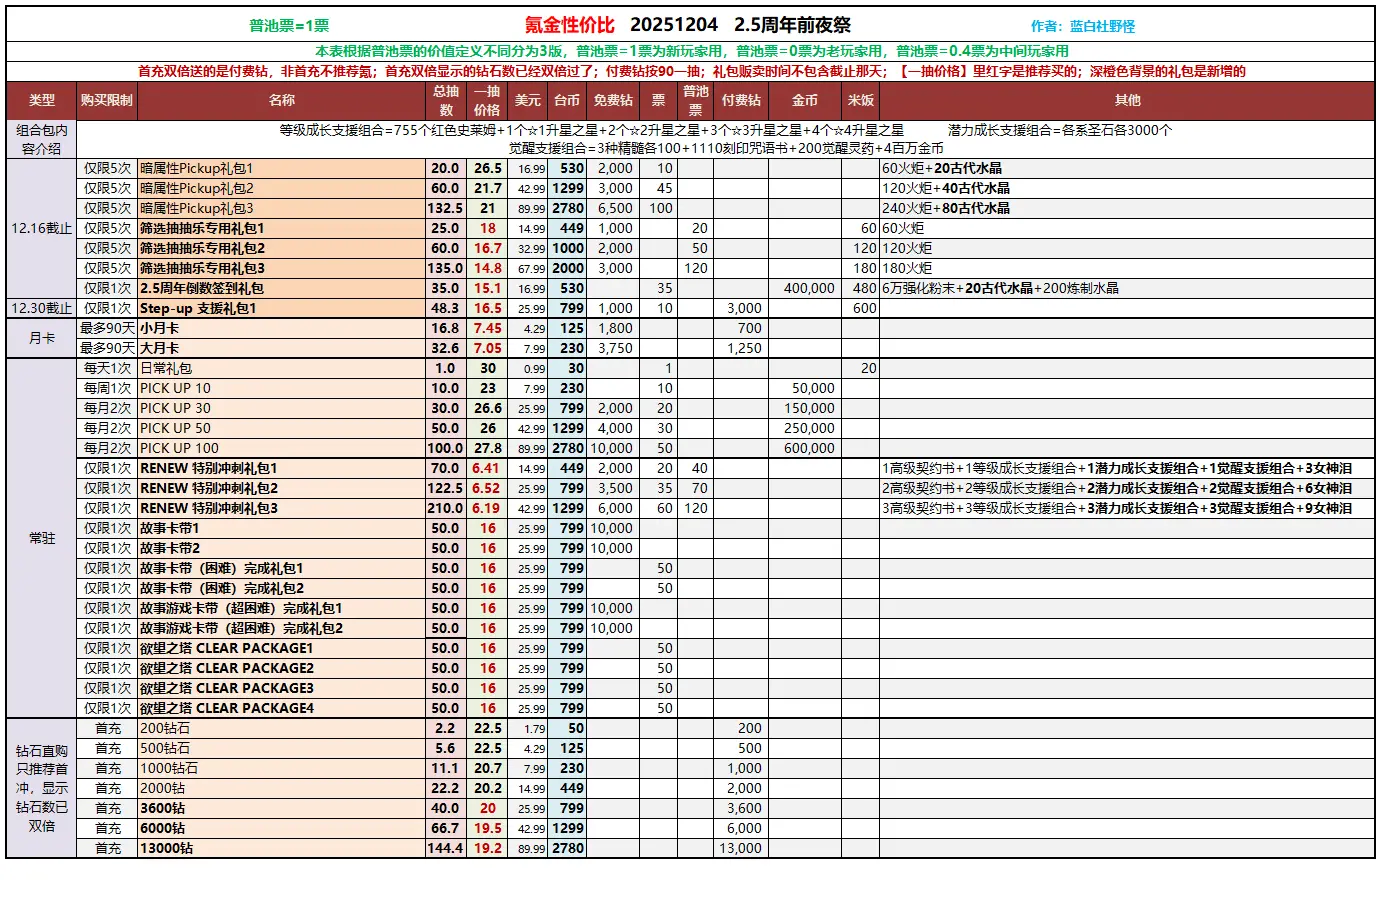This screenshot has width=1382, height=900.
Task: Click the author name 蓝白社野怪
Action: 1102,26
